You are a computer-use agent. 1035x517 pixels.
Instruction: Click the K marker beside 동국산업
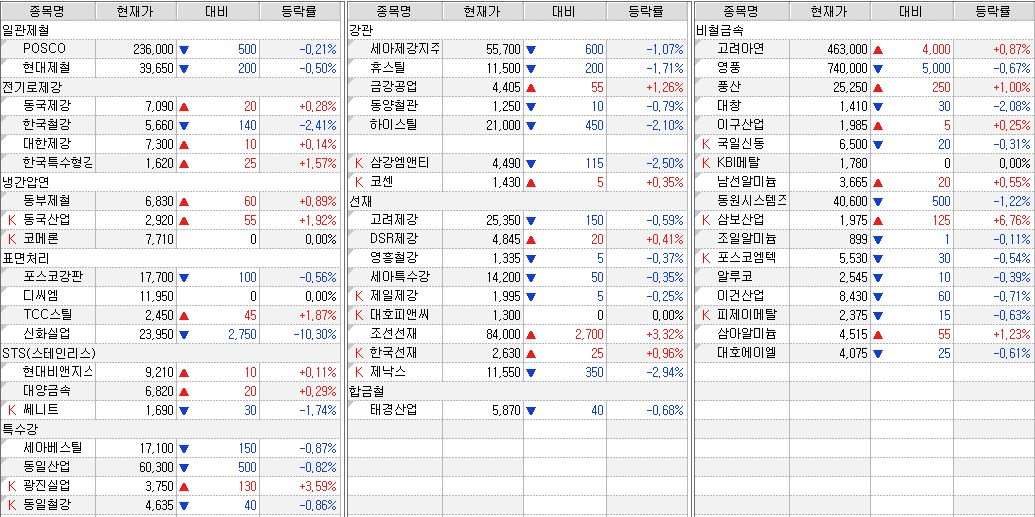pos(11,220)
